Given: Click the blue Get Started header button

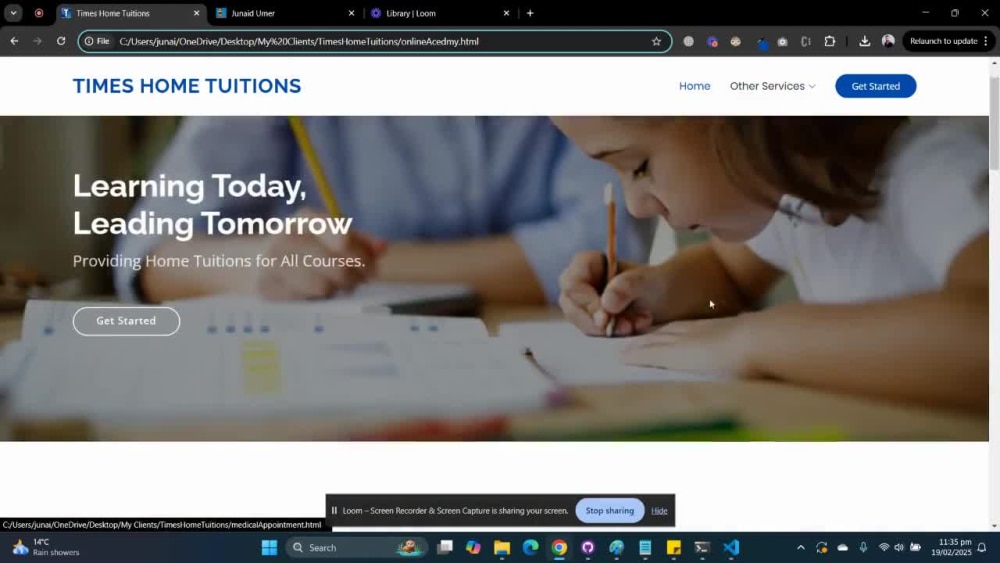Looking at the screenshot, I should (876, 86).
